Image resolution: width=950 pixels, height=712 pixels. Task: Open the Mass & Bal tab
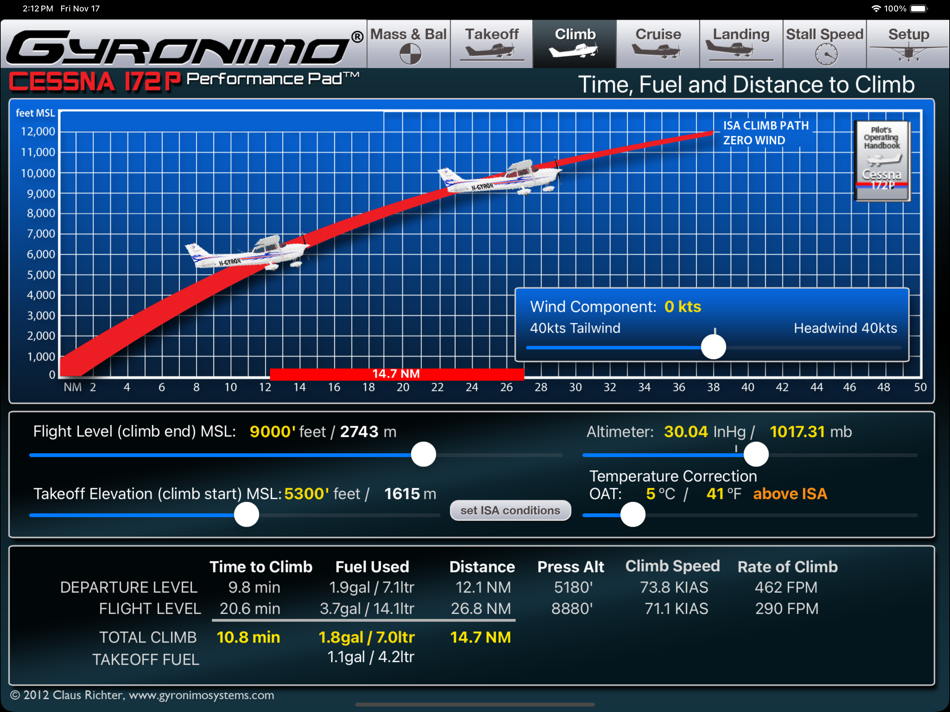(x=409, y=44)
